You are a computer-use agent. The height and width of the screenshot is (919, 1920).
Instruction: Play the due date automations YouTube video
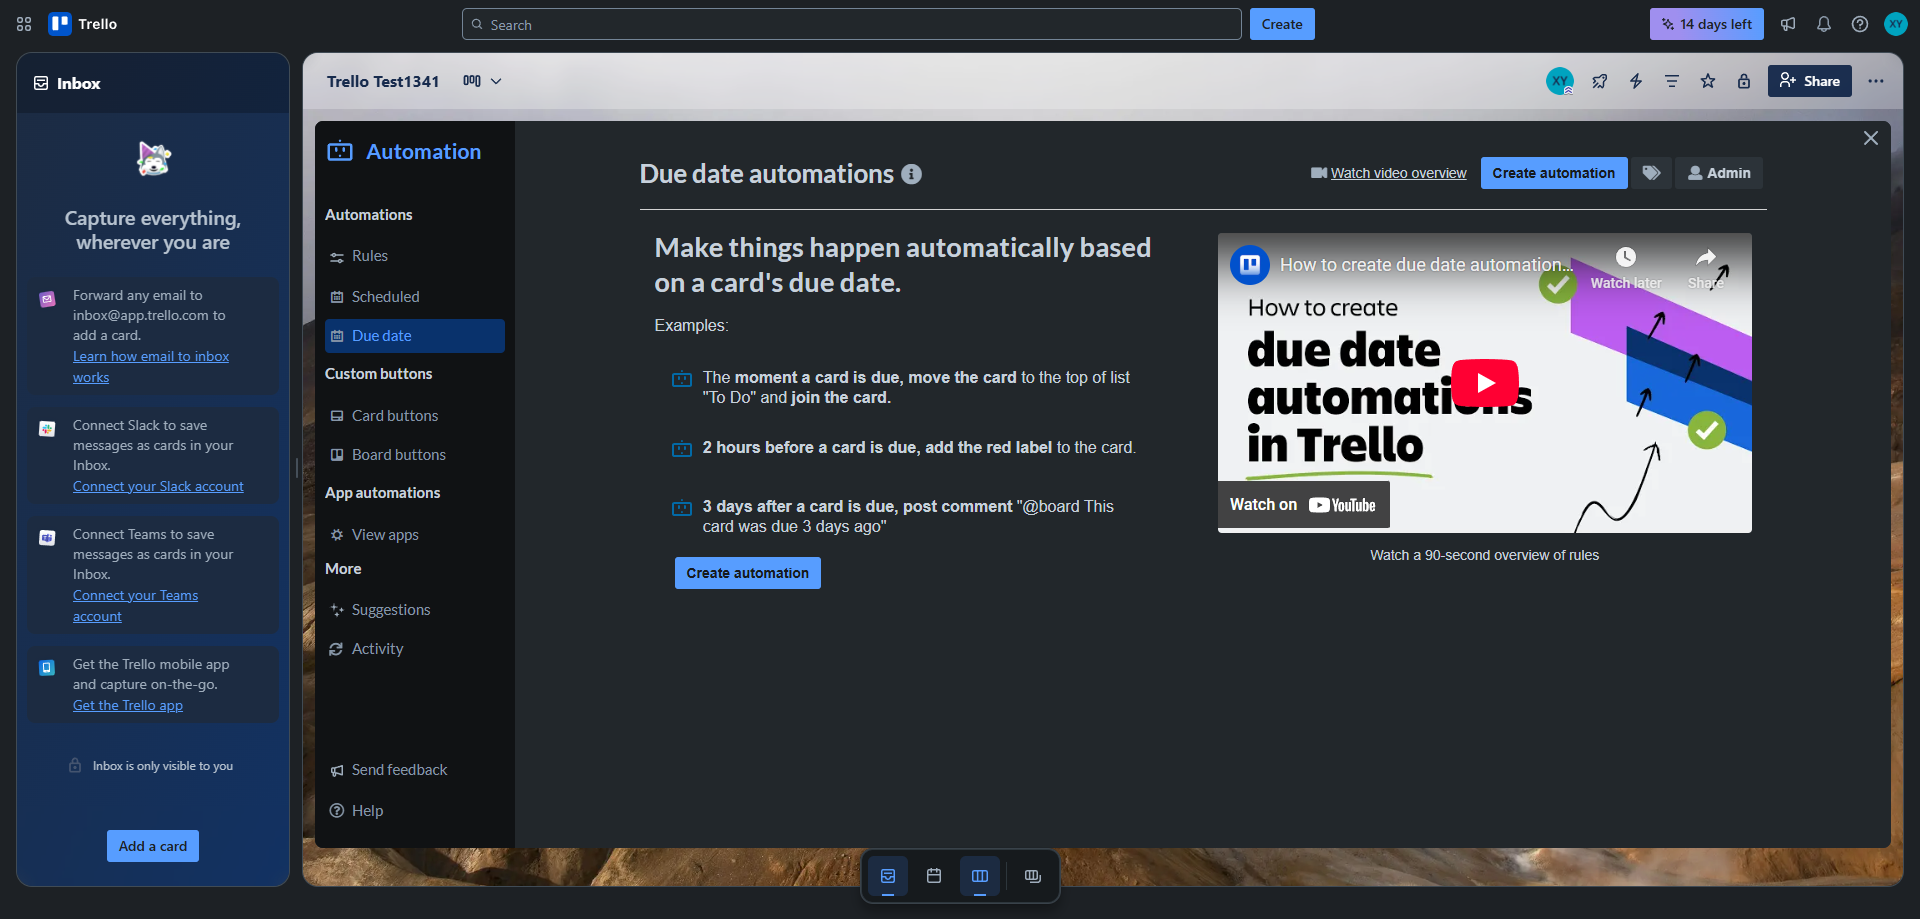(x=1485, y=382)
